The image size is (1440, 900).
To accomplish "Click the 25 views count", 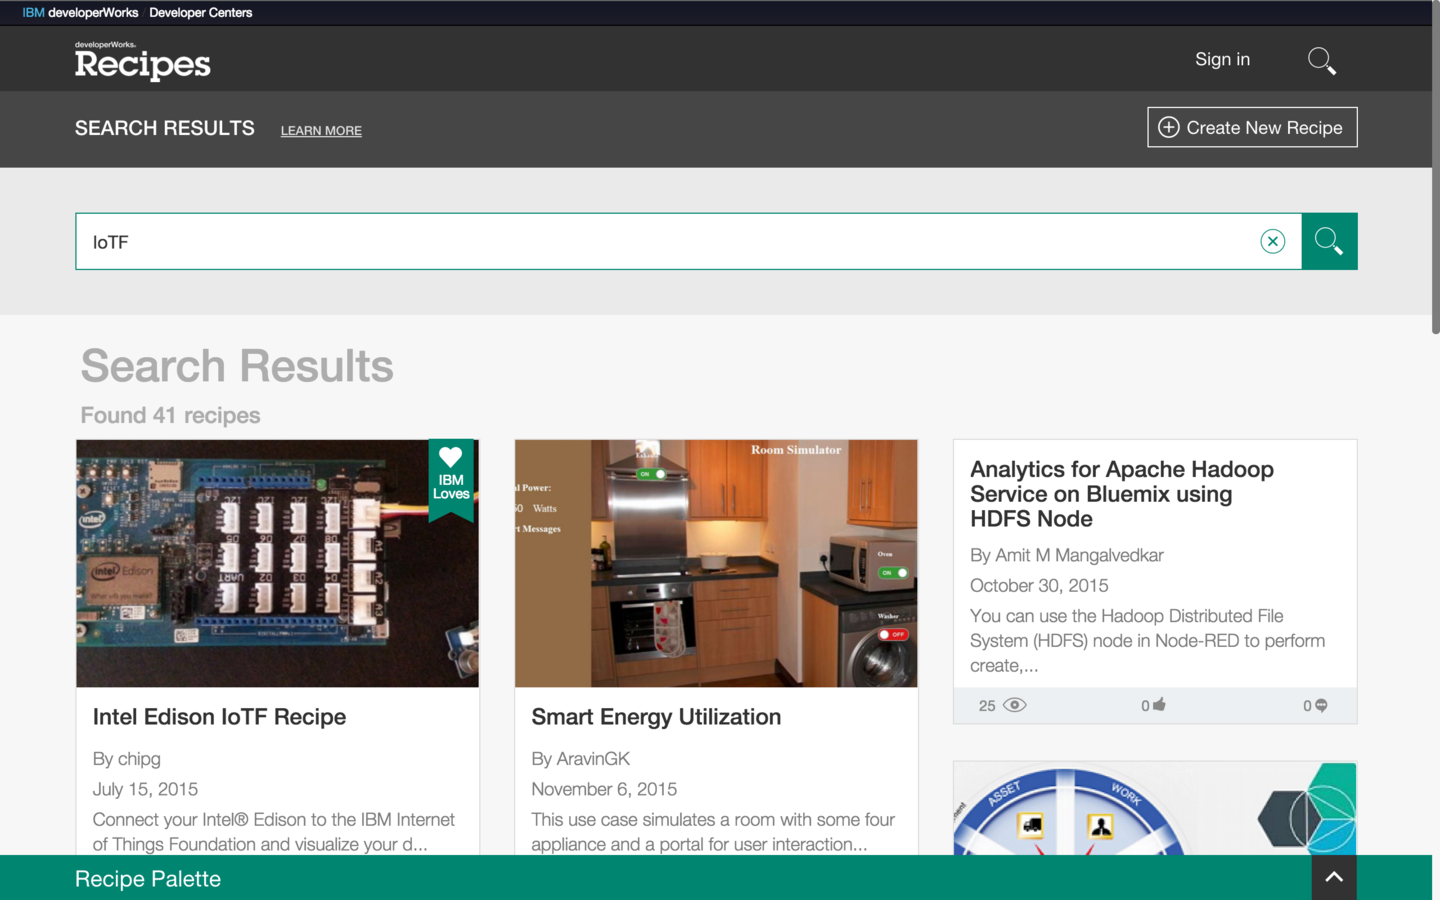I will coord(987,706).
